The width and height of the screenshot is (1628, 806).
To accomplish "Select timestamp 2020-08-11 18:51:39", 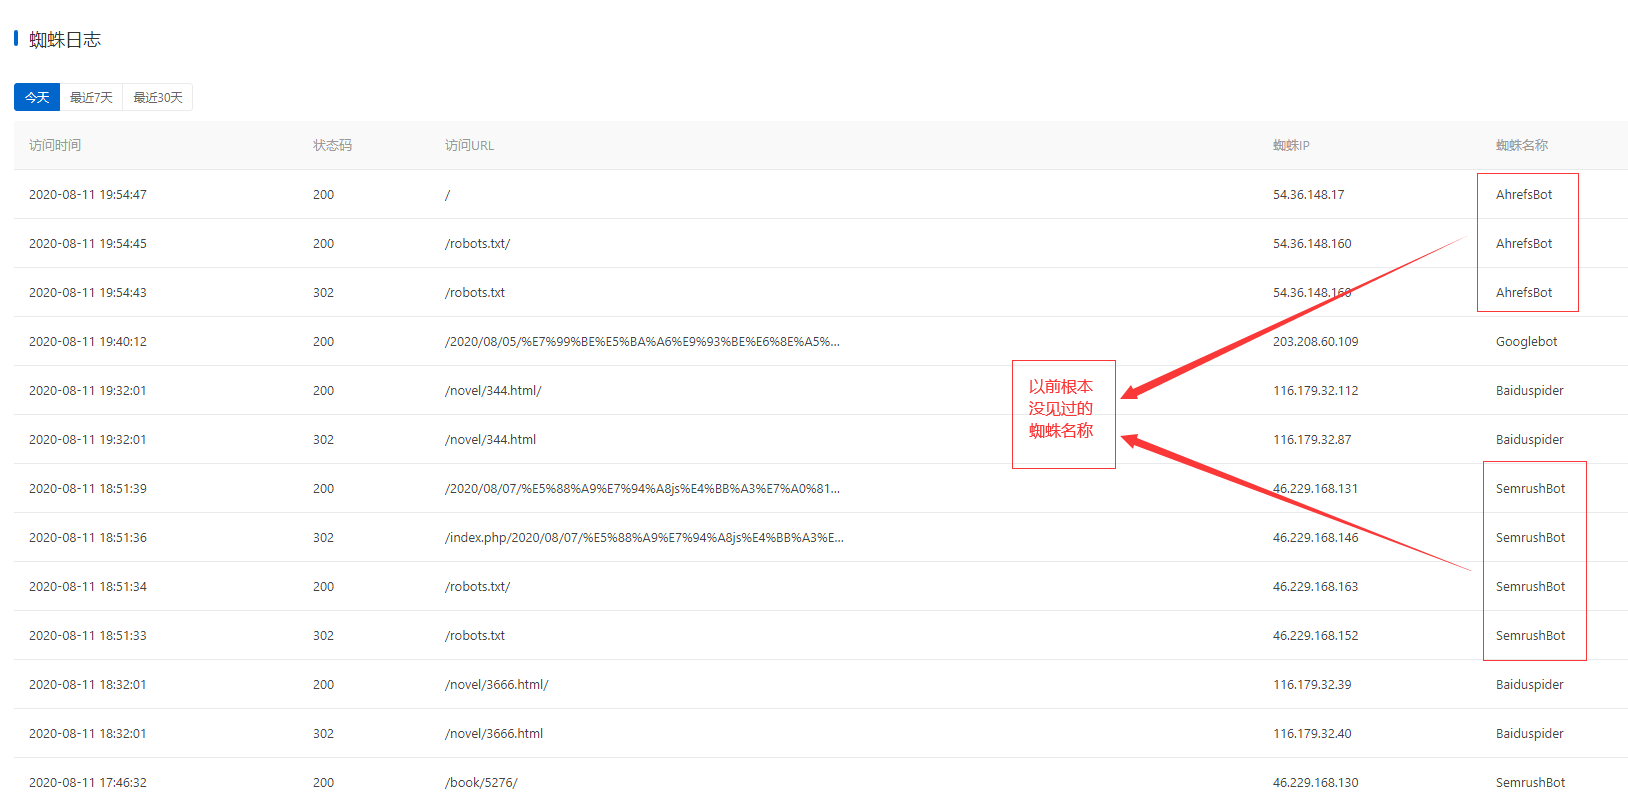I will point(88,488).
